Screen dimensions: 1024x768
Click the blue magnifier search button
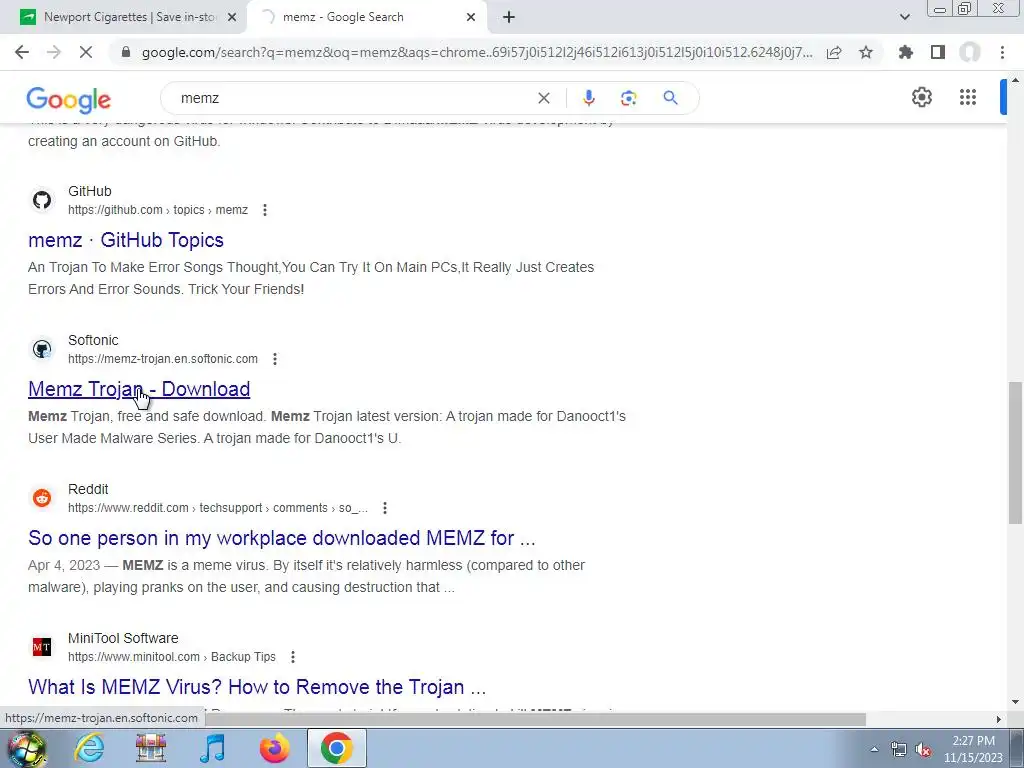(670, 98)
